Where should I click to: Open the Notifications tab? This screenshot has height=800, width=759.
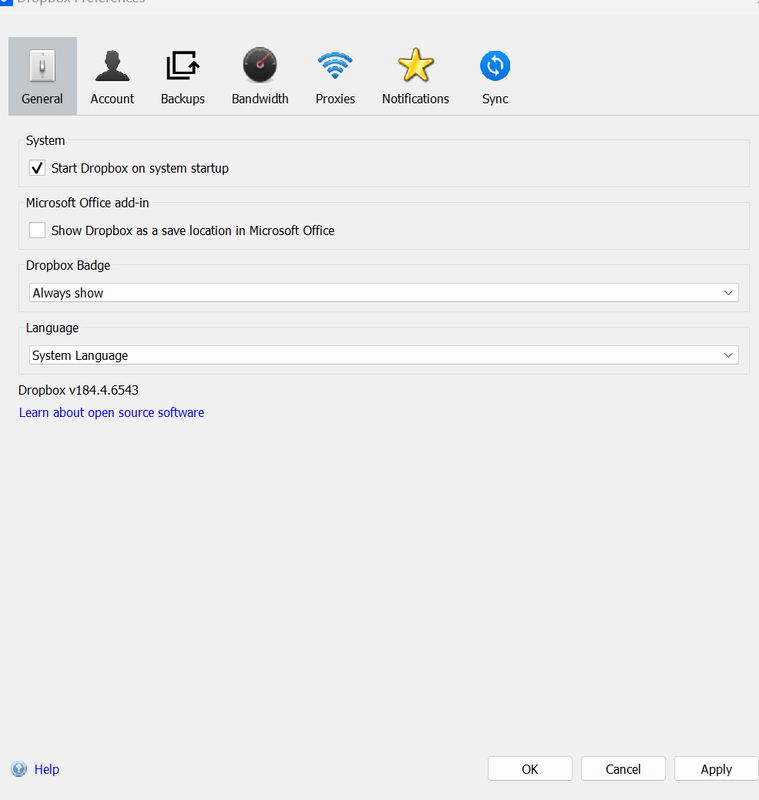pyautogui.click(x=416, y=76)
